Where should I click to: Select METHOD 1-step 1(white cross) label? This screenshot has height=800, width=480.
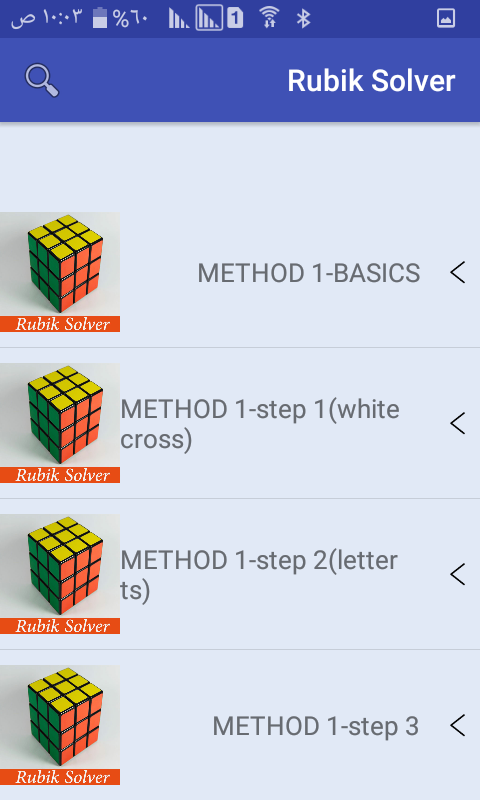point(260,424)
